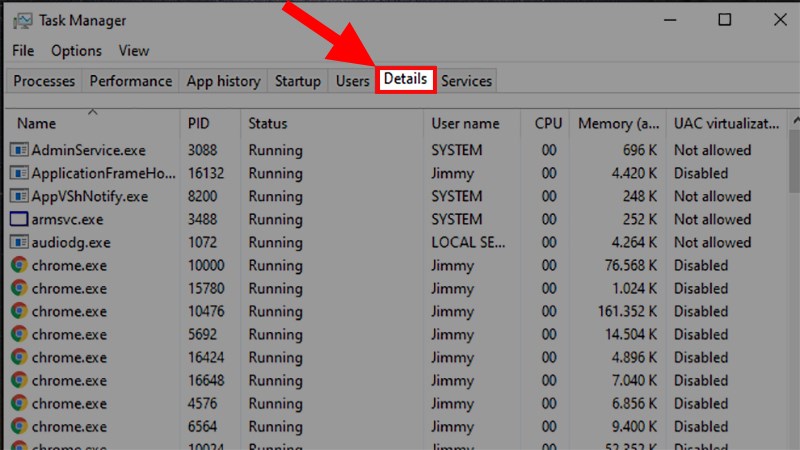Viewport: 800px width, 450px height.
Task: Click the armsvc.exe process icon
Action: pyautogui.click(x=19, y=219)
